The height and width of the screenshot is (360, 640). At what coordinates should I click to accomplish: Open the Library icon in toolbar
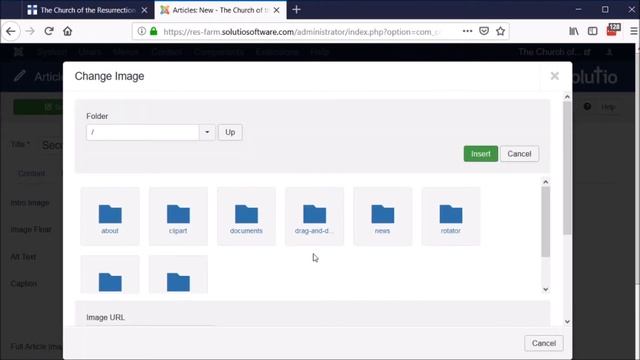click(x=574, y=31)
